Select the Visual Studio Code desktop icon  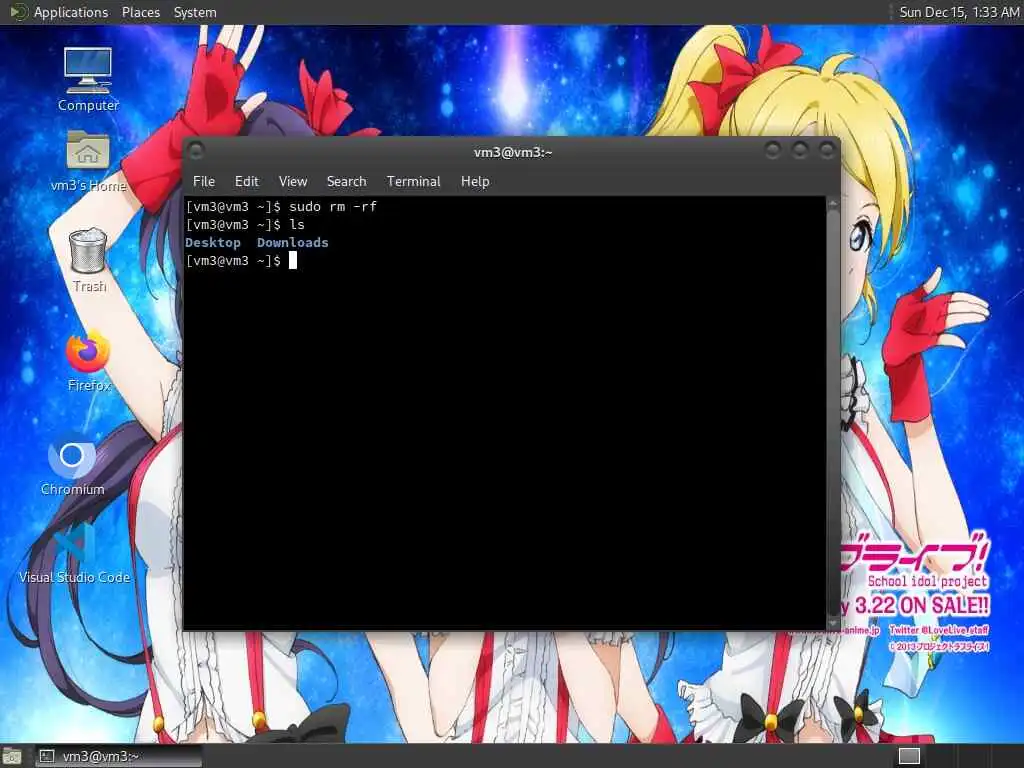(74, 552)
